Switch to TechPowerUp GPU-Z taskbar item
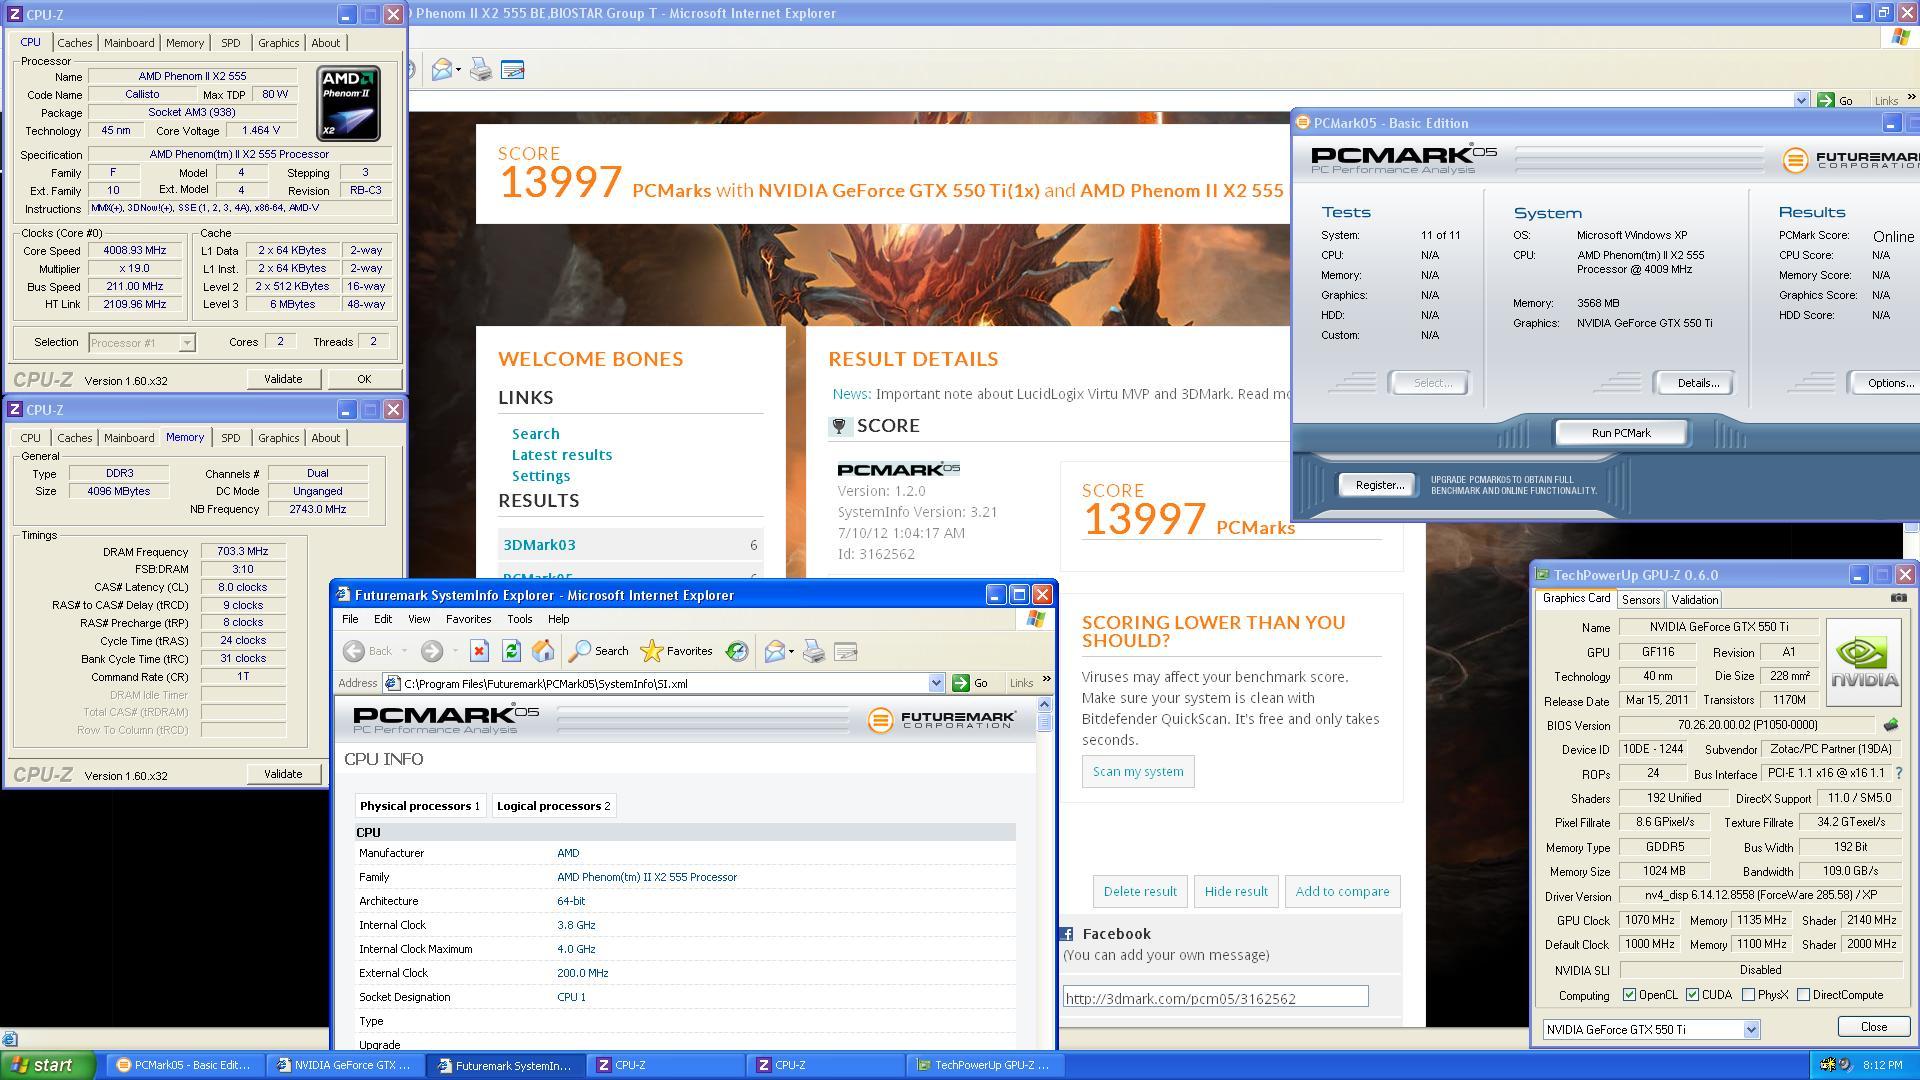This screenshot has height=1080, width=1920. (984, 1065)
